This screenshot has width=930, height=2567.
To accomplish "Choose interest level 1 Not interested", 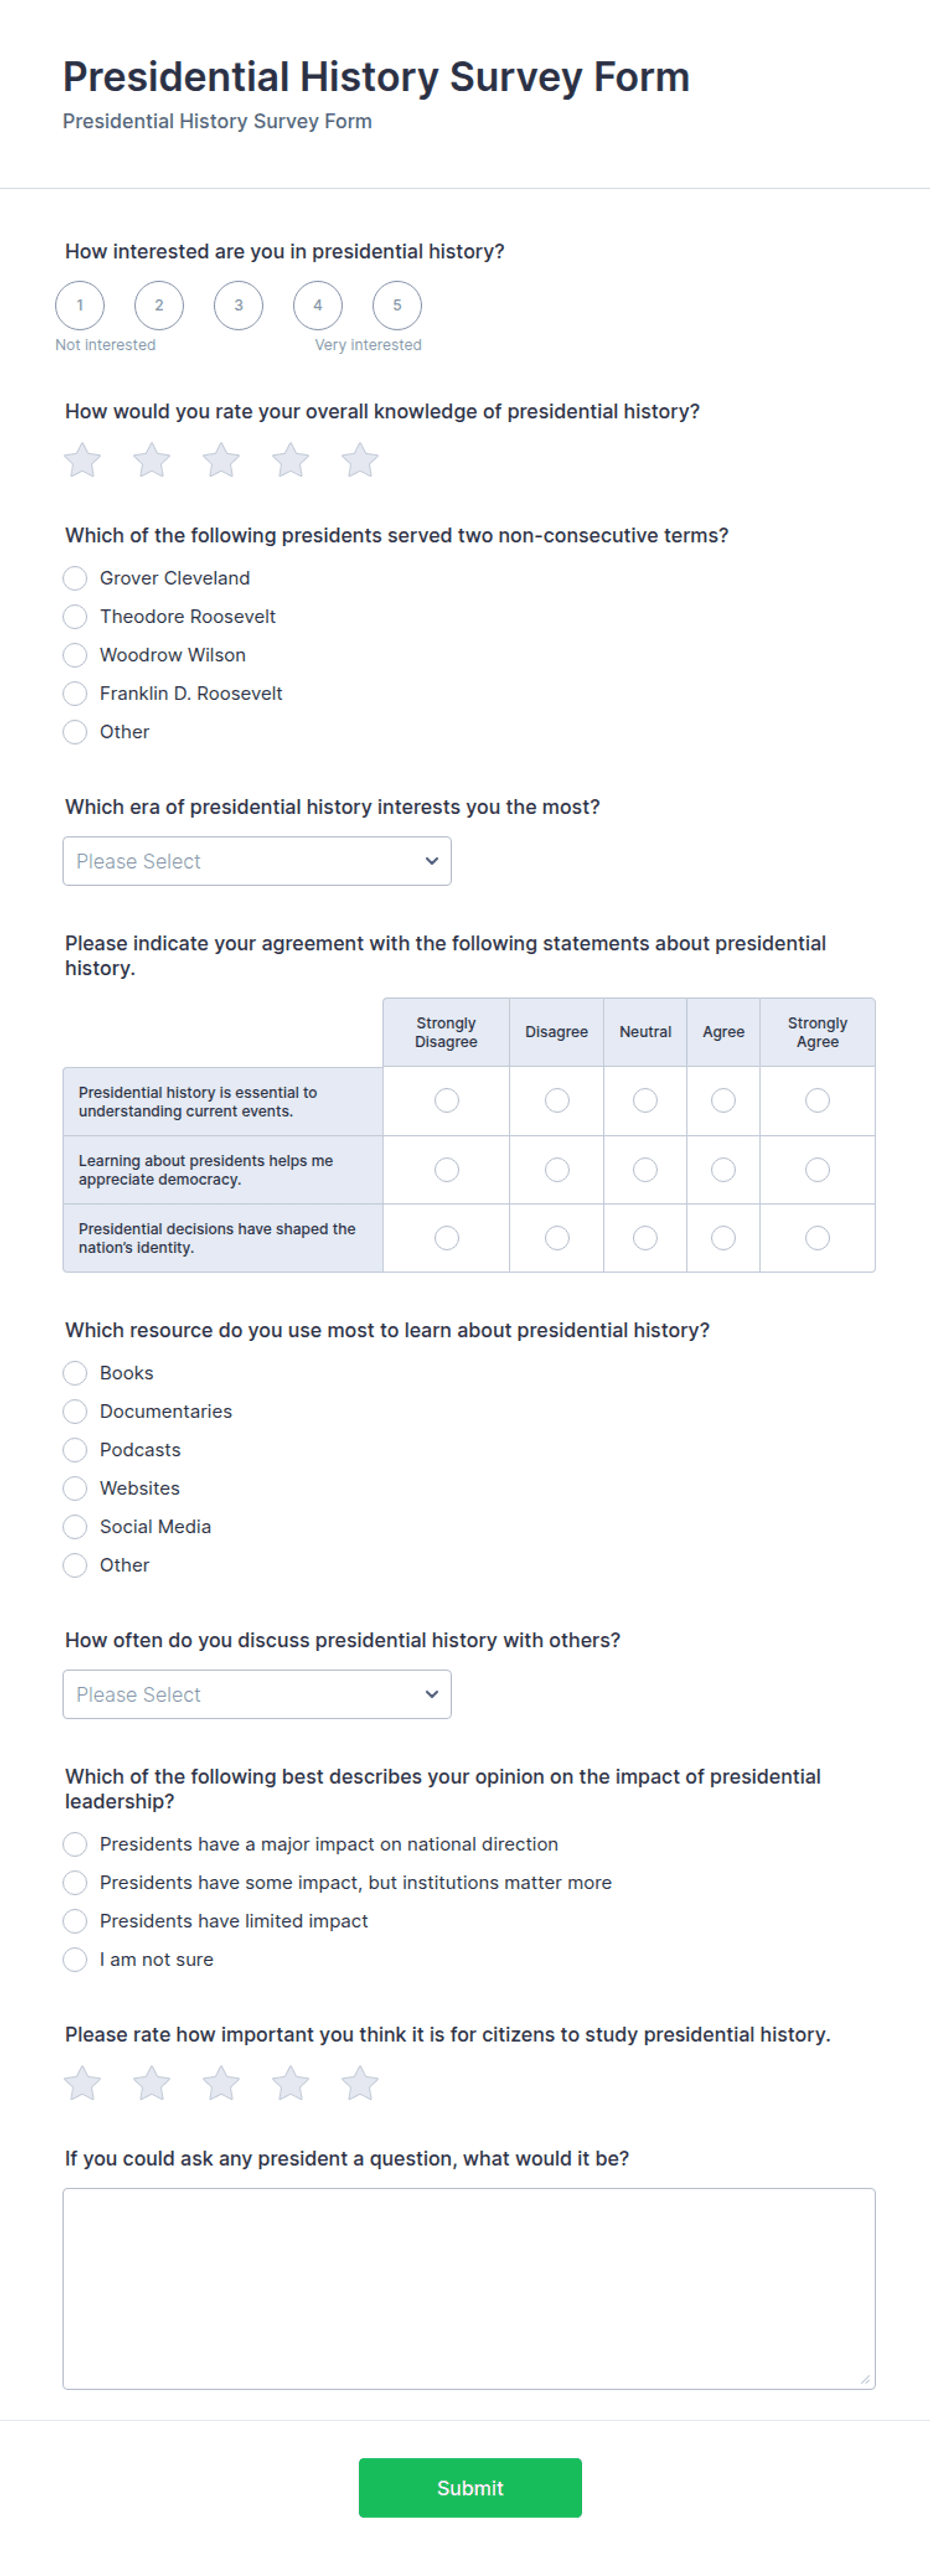I will point(80,305).
